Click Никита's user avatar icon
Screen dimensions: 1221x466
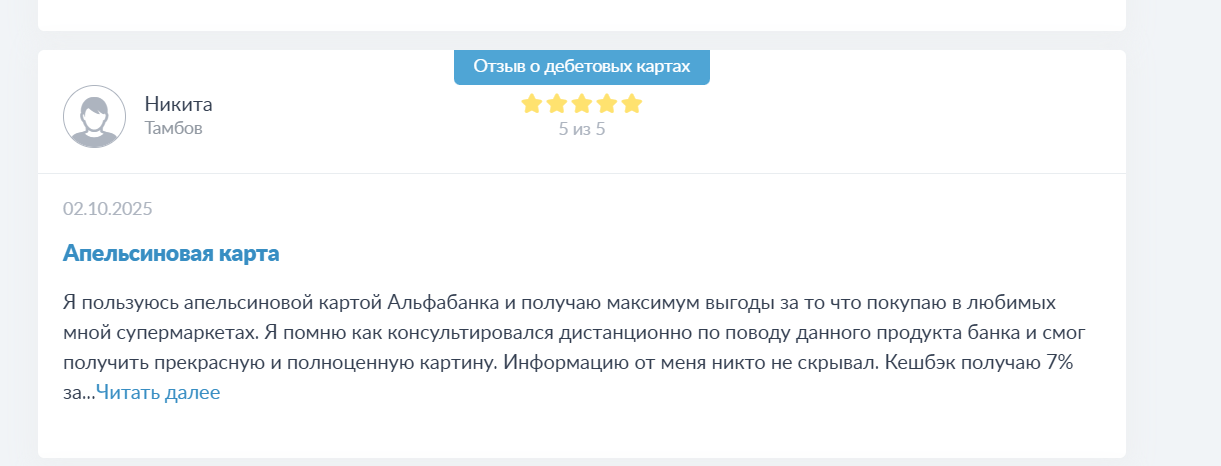(x=94, y=116)
